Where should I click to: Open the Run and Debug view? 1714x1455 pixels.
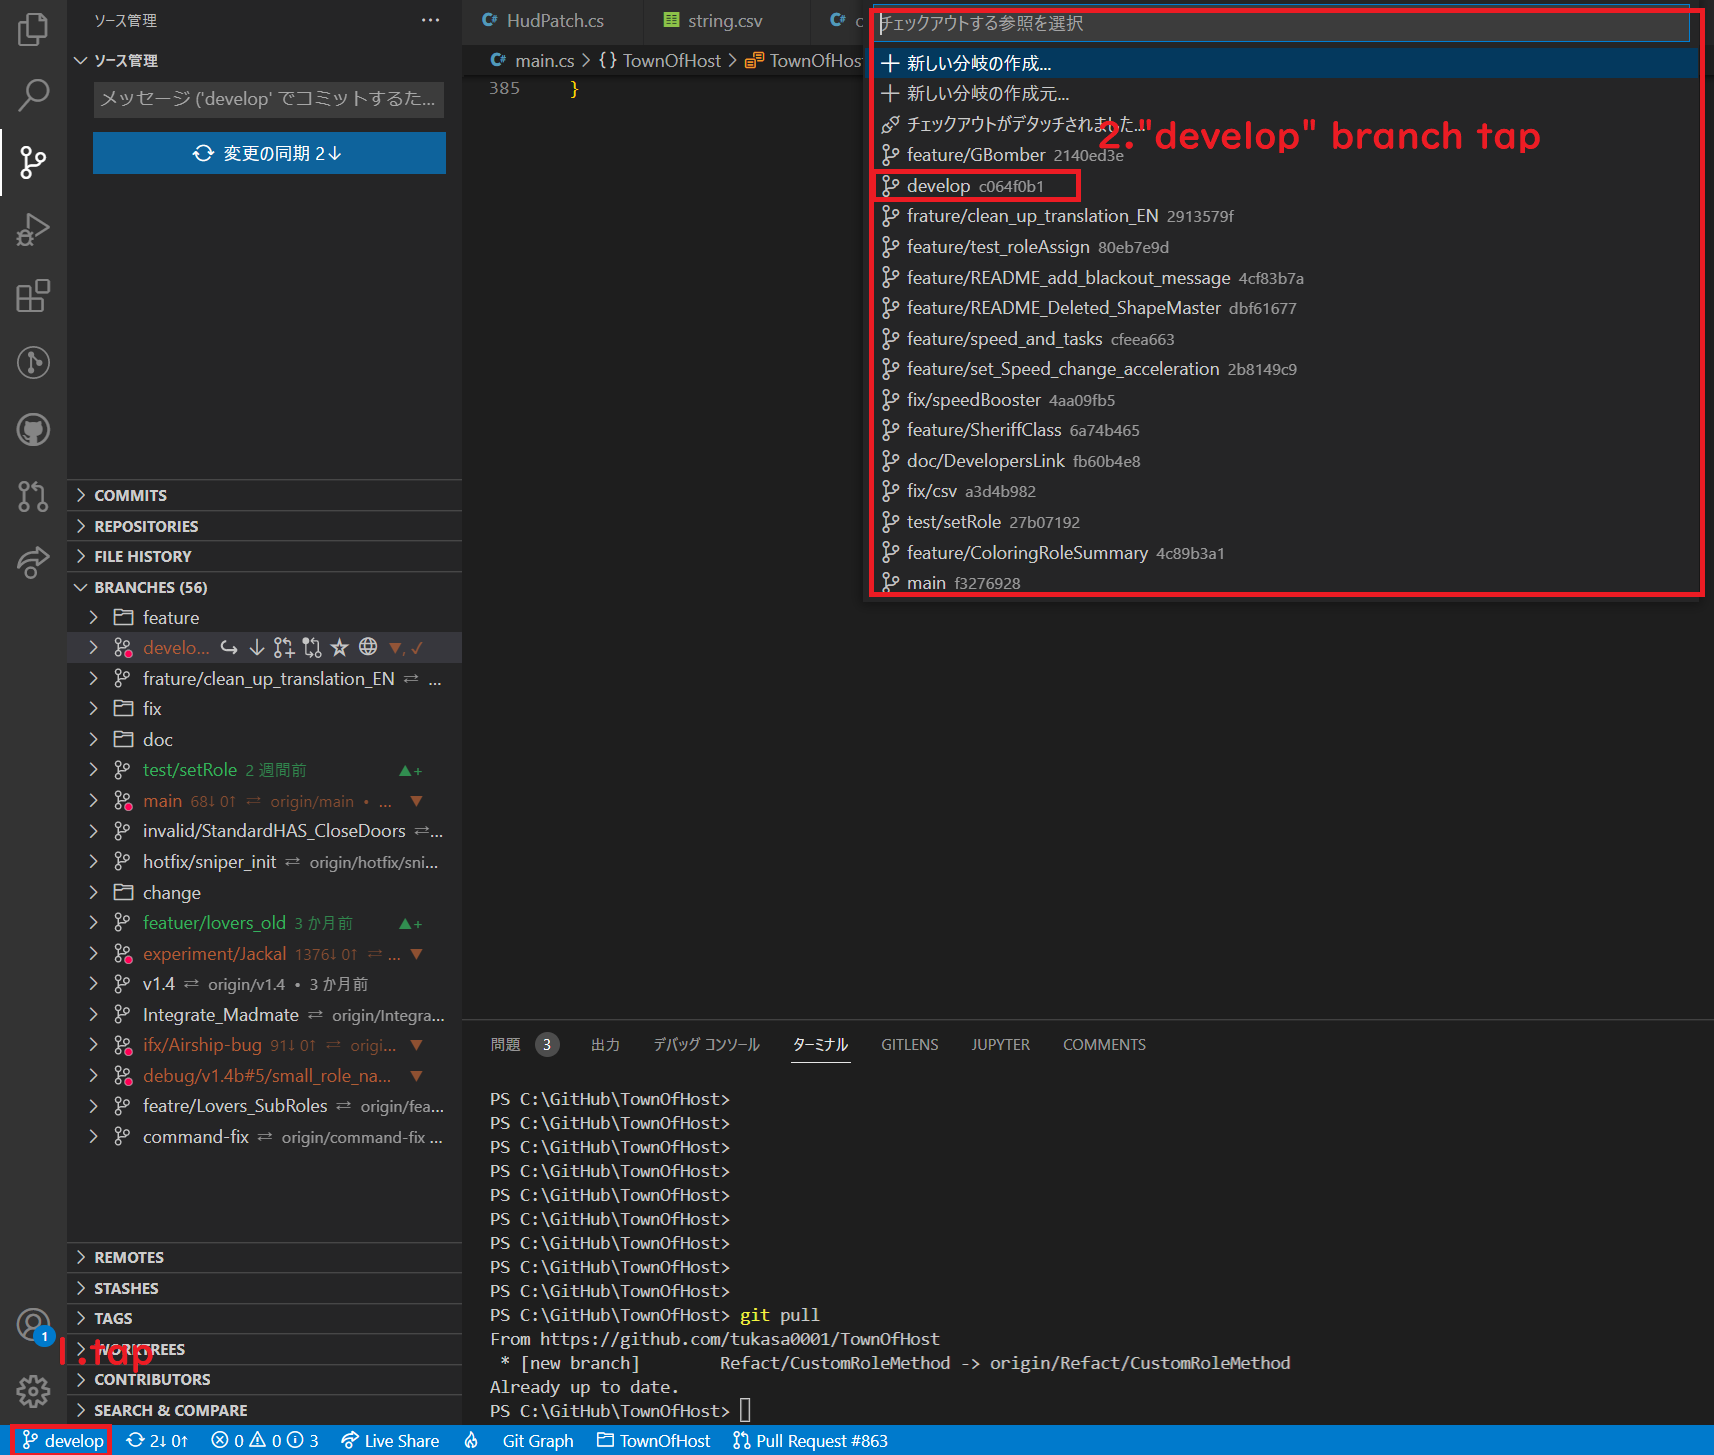click(x=33, y=229)
